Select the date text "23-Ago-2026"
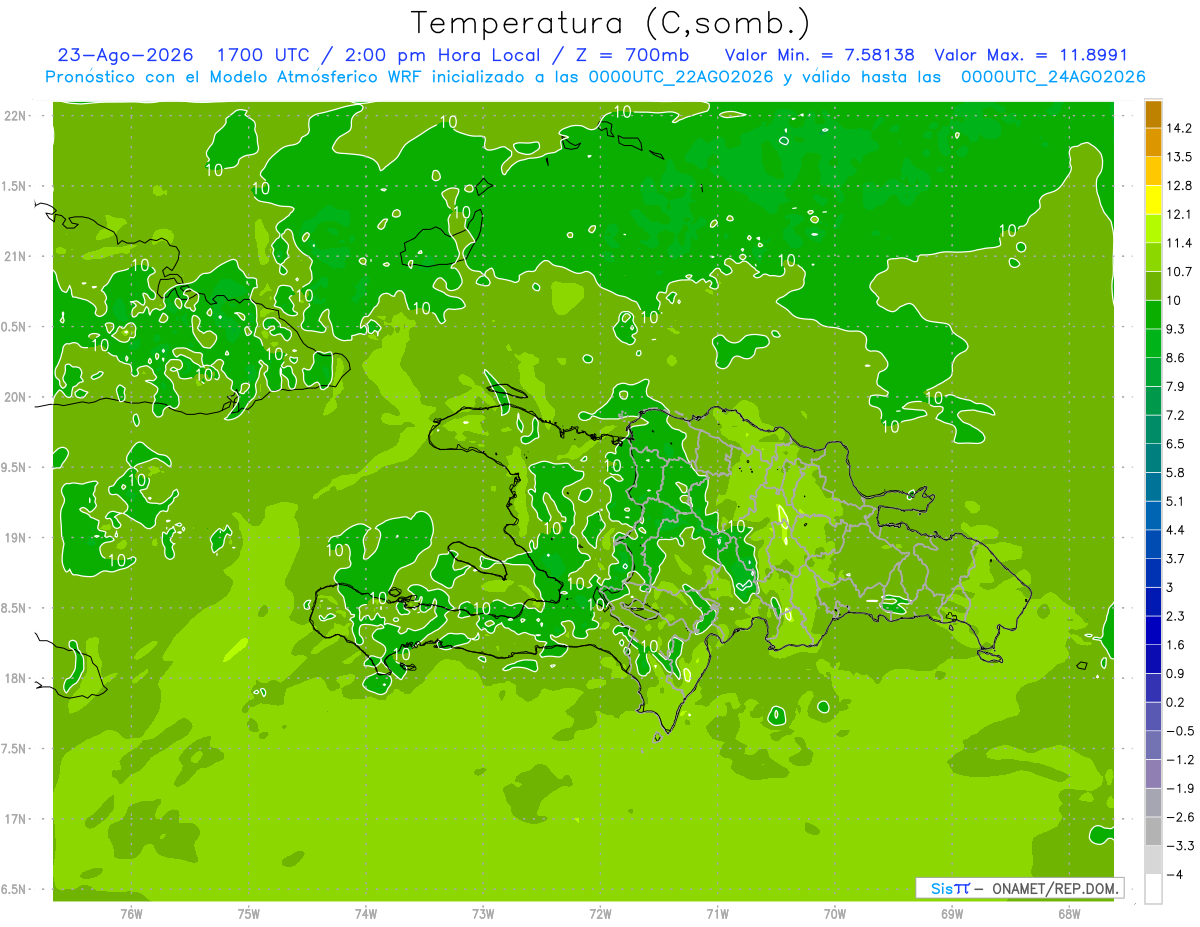This screenshot has width=1200, height=927. pos(125,55)
